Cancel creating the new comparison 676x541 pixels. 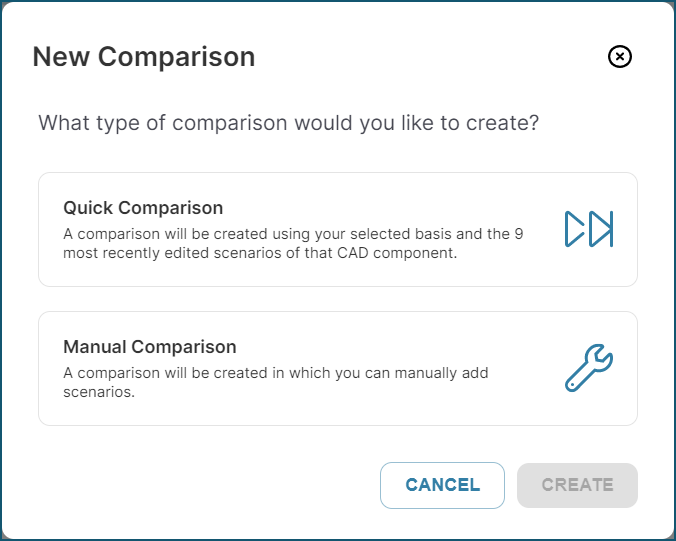pyautogui.click(x=442, y=485)
